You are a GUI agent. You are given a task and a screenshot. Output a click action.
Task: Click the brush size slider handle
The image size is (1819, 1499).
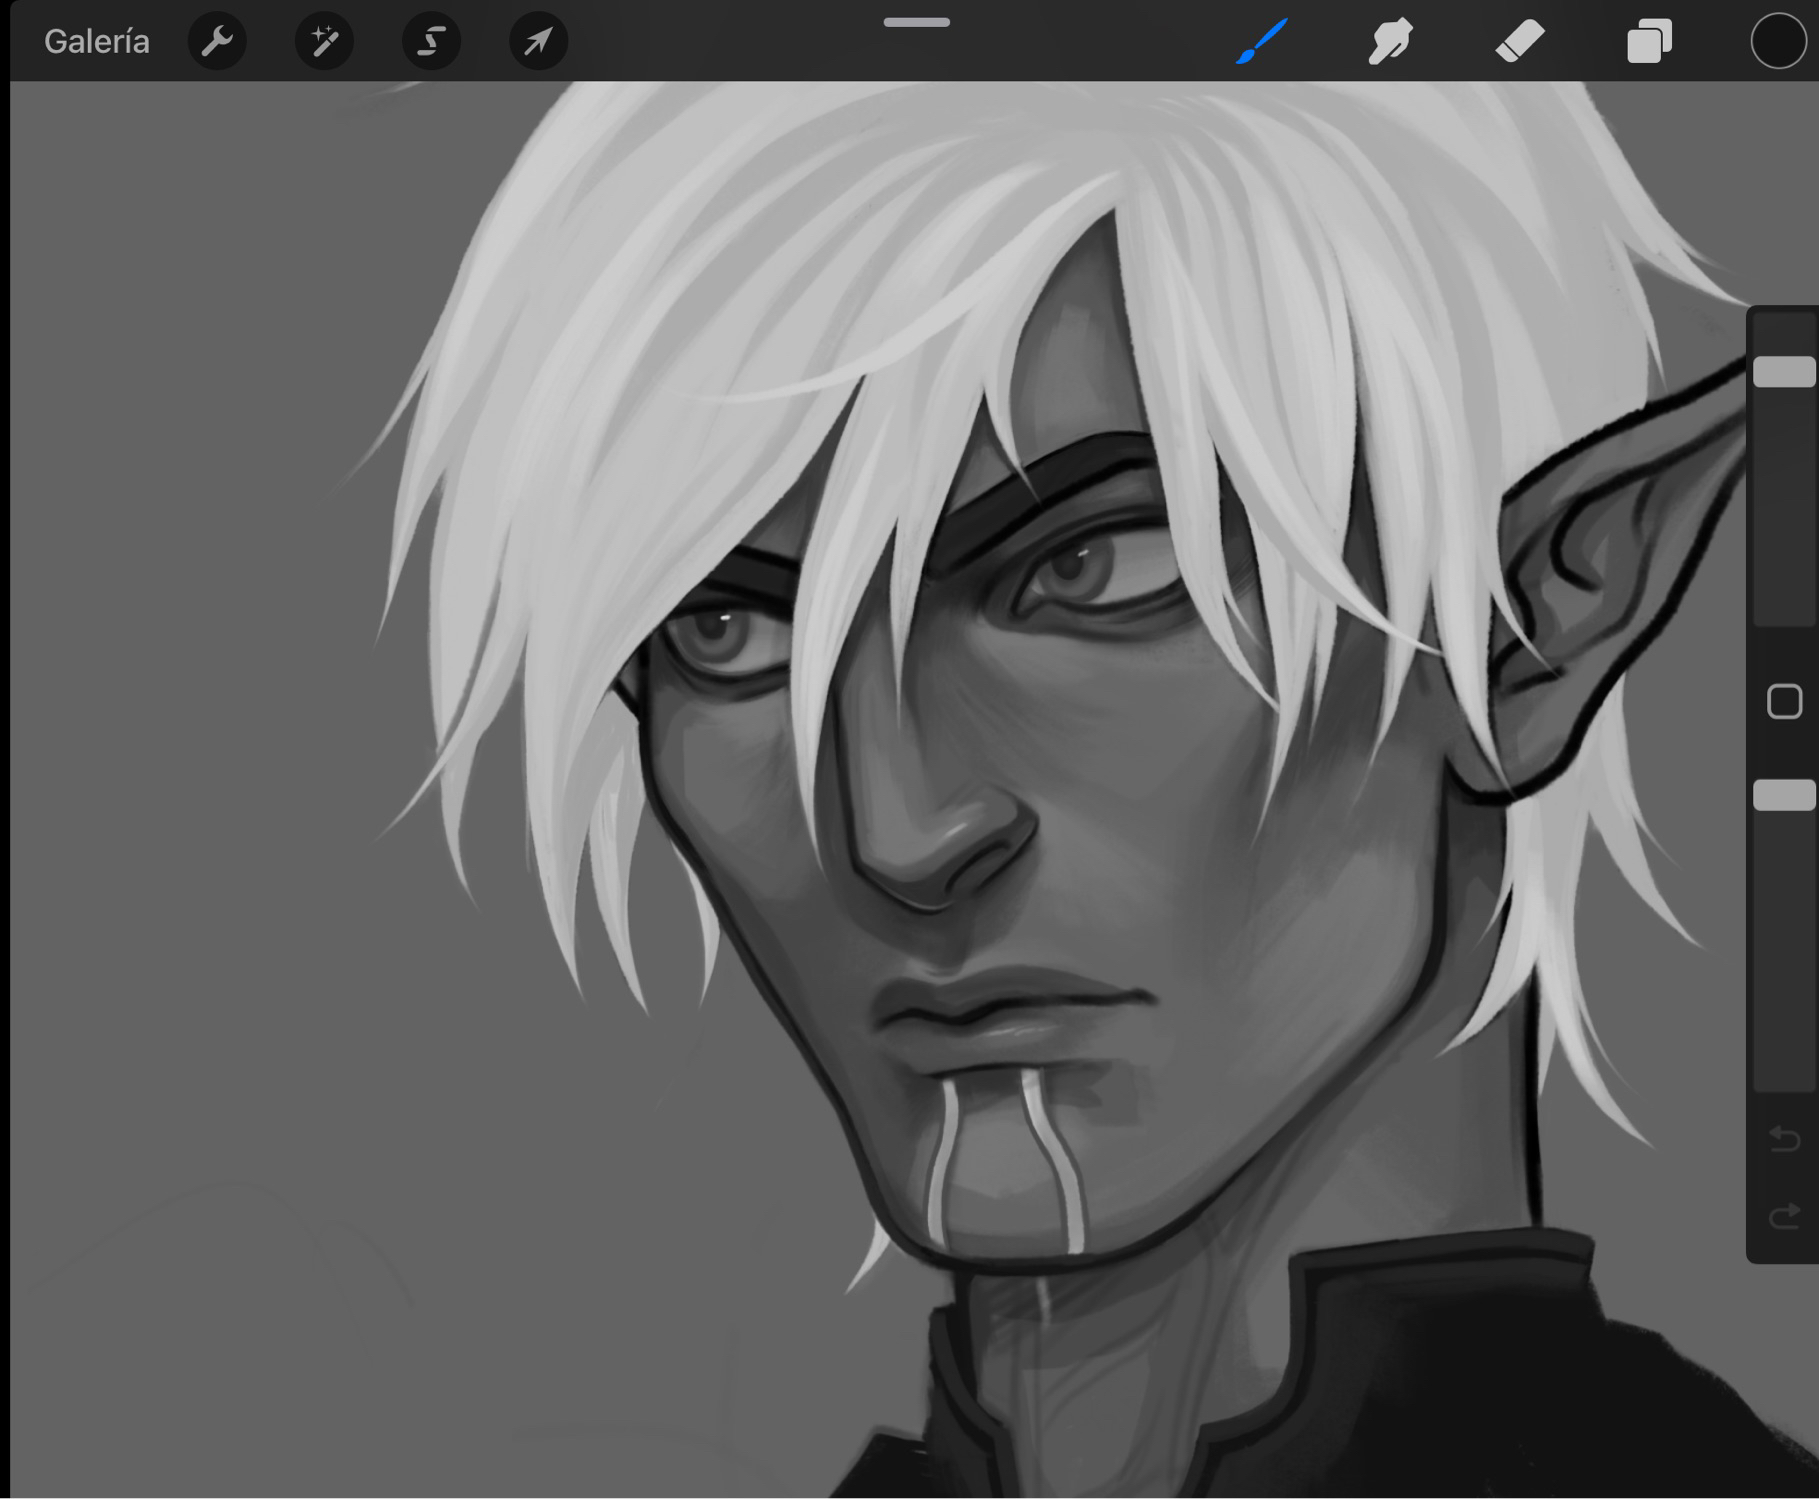pos(1784,372)
